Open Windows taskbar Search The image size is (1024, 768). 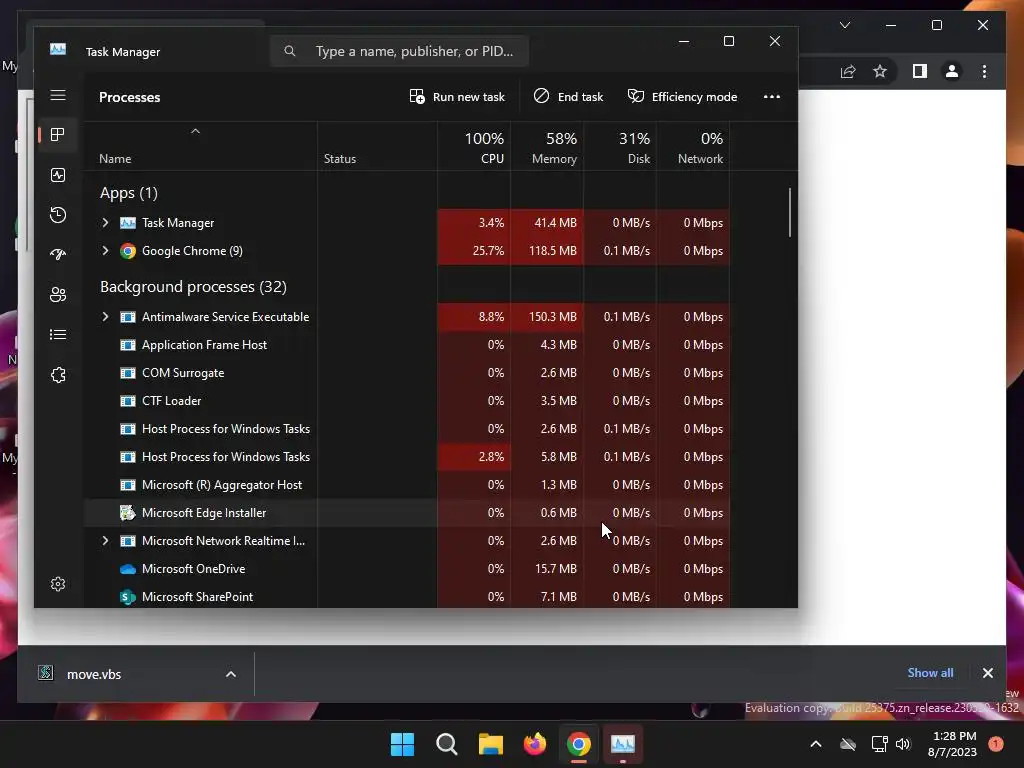447,744
